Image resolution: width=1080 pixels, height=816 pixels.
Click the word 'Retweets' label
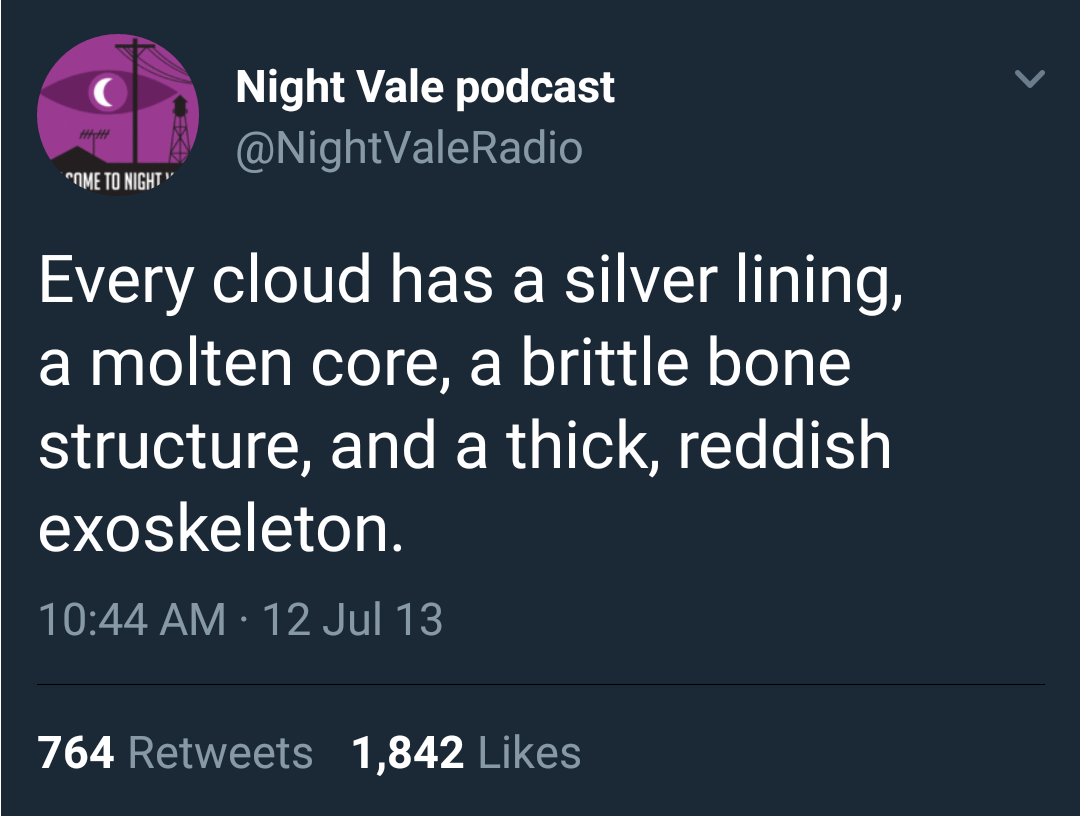pyautogui.click(x=221, y=752)
